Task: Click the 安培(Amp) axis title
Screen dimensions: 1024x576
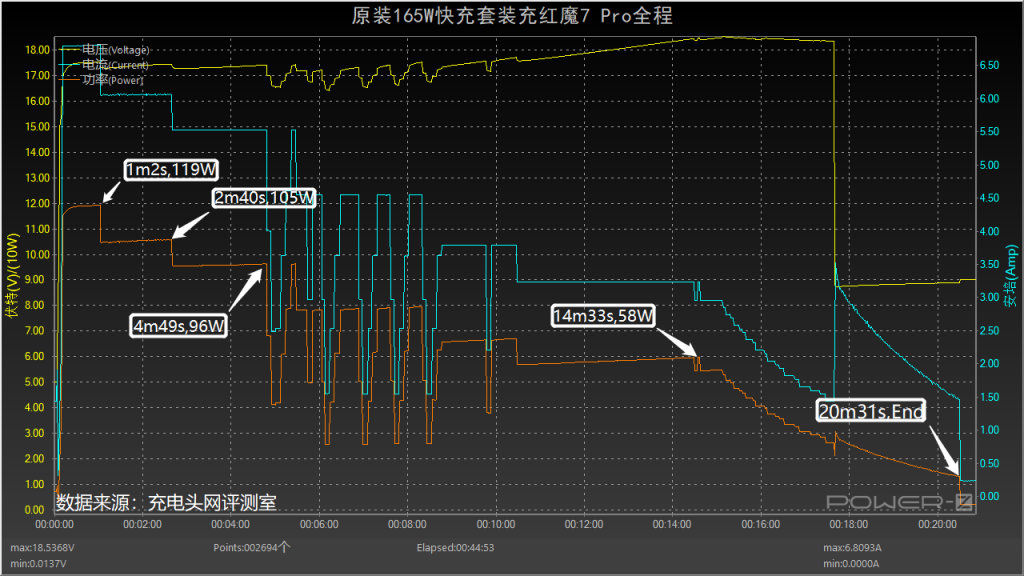Action: pos(1011,276)
